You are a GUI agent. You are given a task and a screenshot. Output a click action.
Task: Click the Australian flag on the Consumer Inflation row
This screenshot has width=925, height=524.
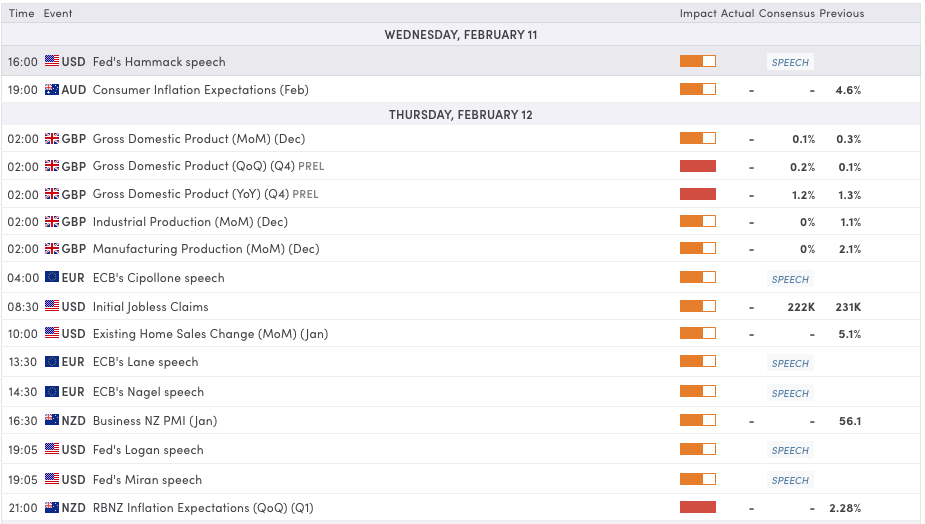[52, 90]
